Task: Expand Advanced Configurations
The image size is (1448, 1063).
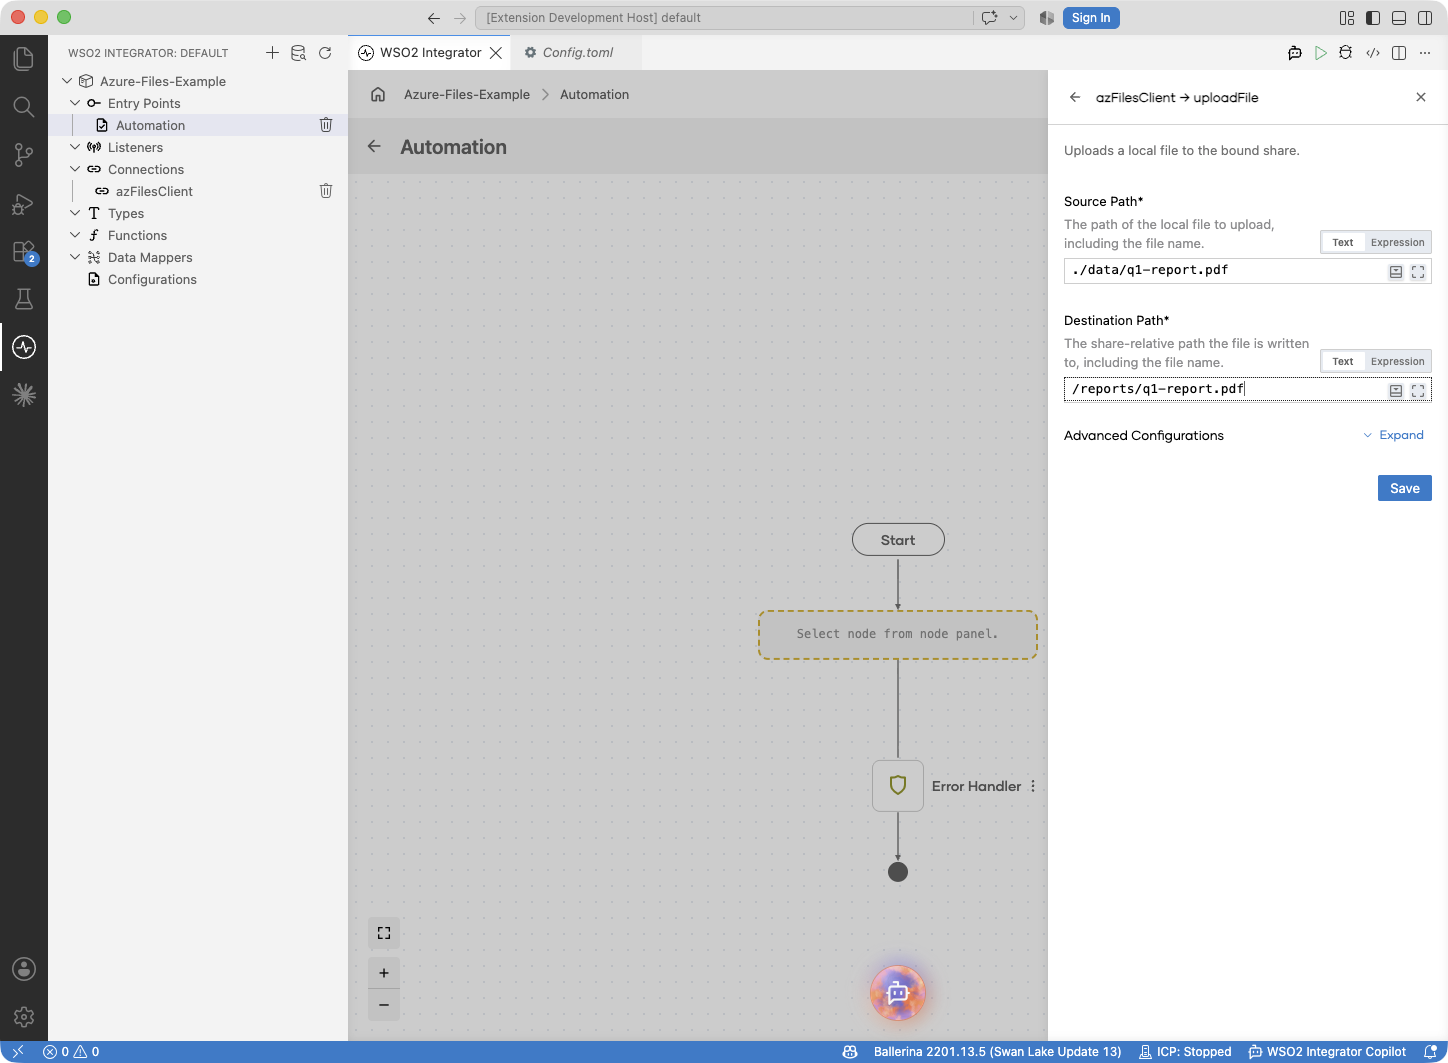Action: coord(1393,435)
